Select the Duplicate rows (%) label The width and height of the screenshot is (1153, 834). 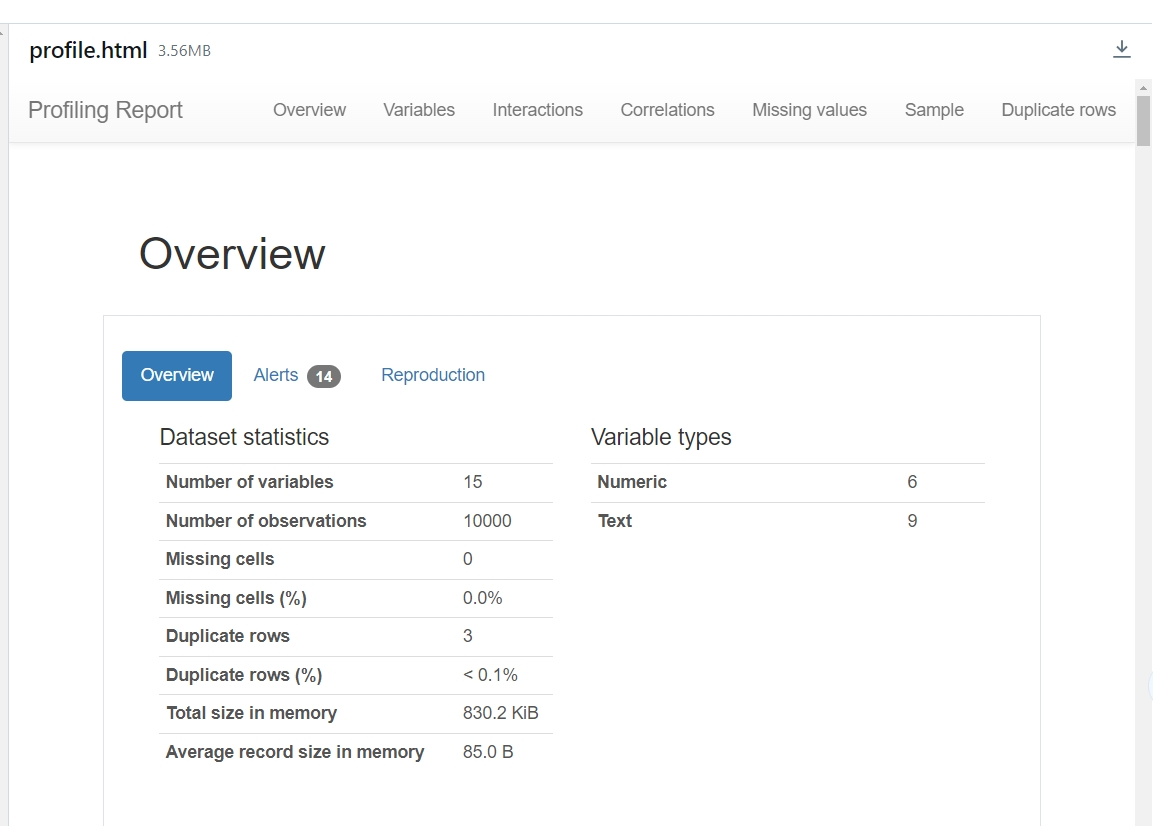[243, 675]
